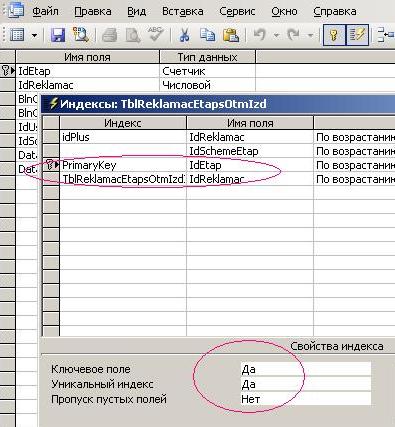Toggle the Primary Key toolbar button

click(x=334, y=35)
